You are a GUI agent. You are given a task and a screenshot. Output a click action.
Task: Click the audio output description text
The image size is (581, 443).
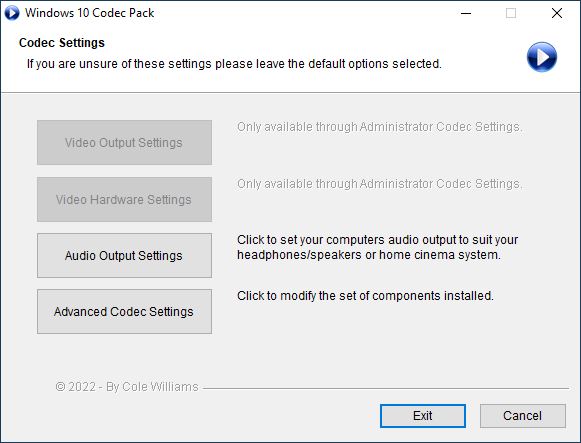pos(377,247)
